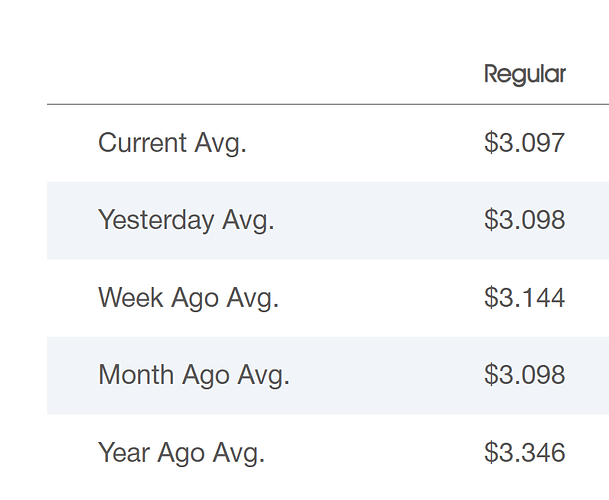Image resolution: width=609 pixels, height=500 pixels.
Task: Click the week ago price $3.144
Action: 524,298
